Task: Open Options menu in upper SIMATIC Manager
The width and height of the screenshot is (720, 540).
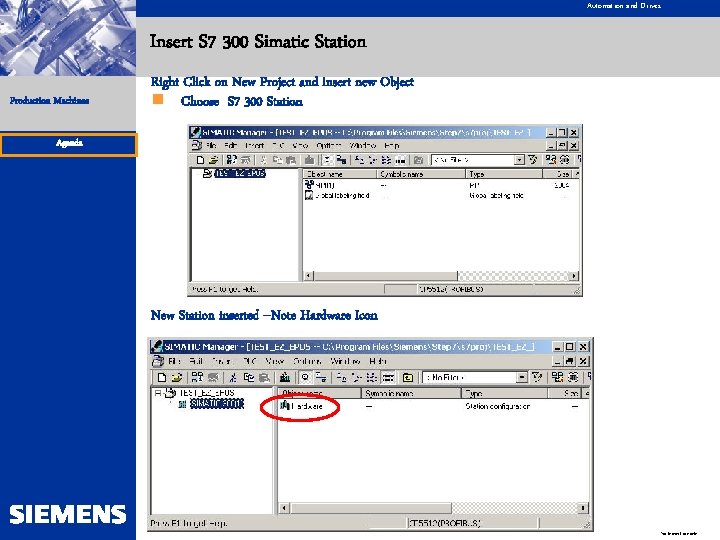Action: click(x=328, y=146)
